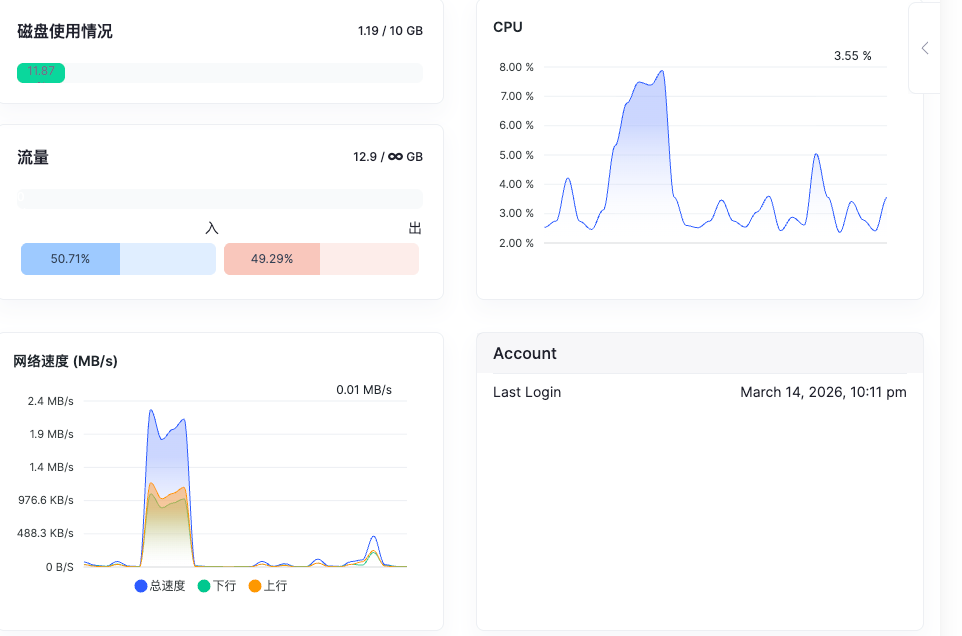This screenshot has height=636, width=962.
Task: Click the empty traffic usage progress bar
Action: pos(220,199)
